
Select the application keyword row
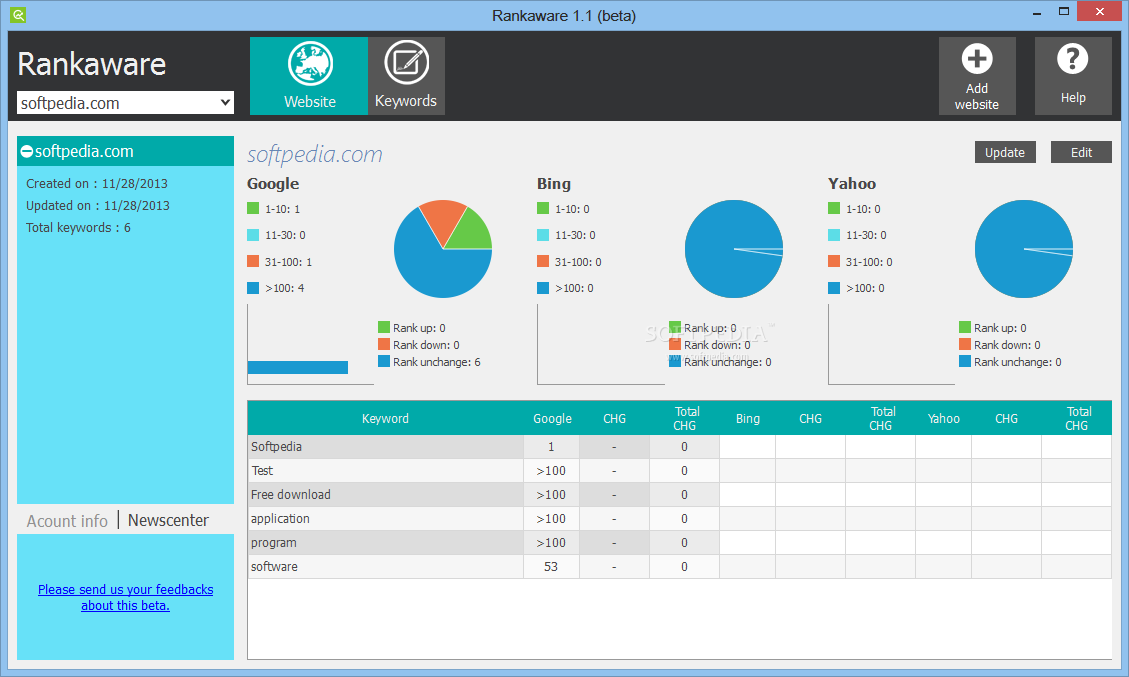click(x=679, y=519)
